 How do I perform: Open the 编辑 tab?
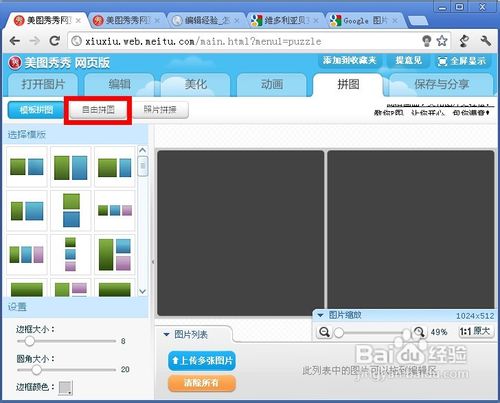(119, 85)
